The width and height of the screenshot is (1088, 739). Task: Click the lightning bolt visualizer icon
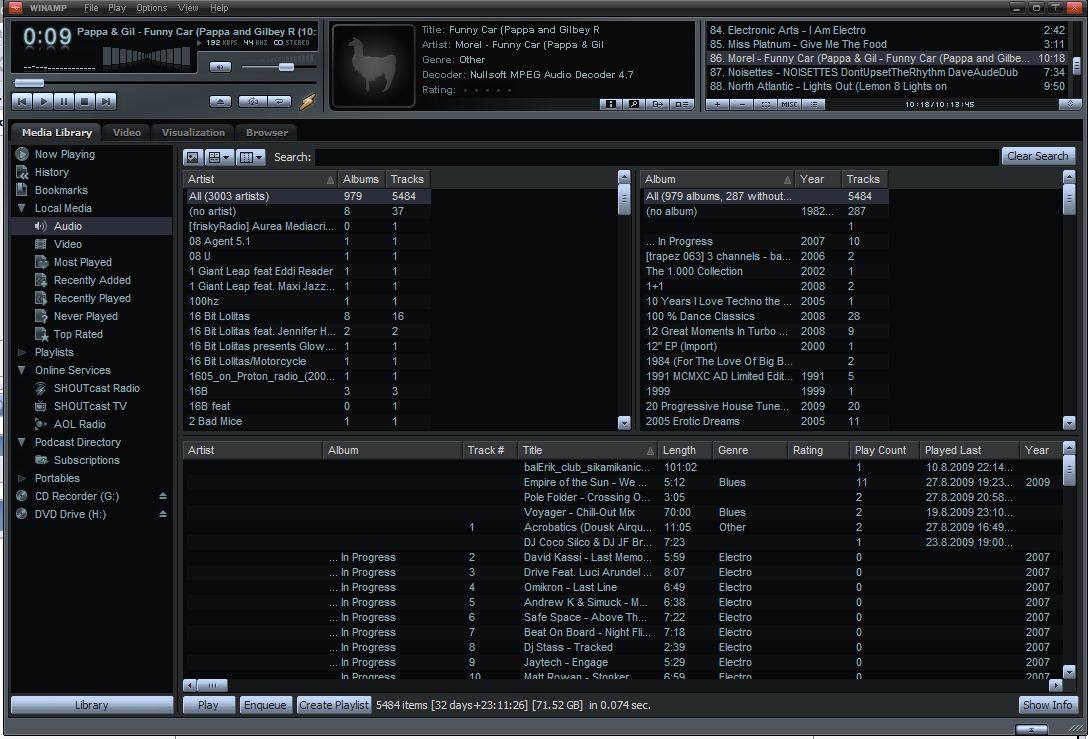click(307, 100)
